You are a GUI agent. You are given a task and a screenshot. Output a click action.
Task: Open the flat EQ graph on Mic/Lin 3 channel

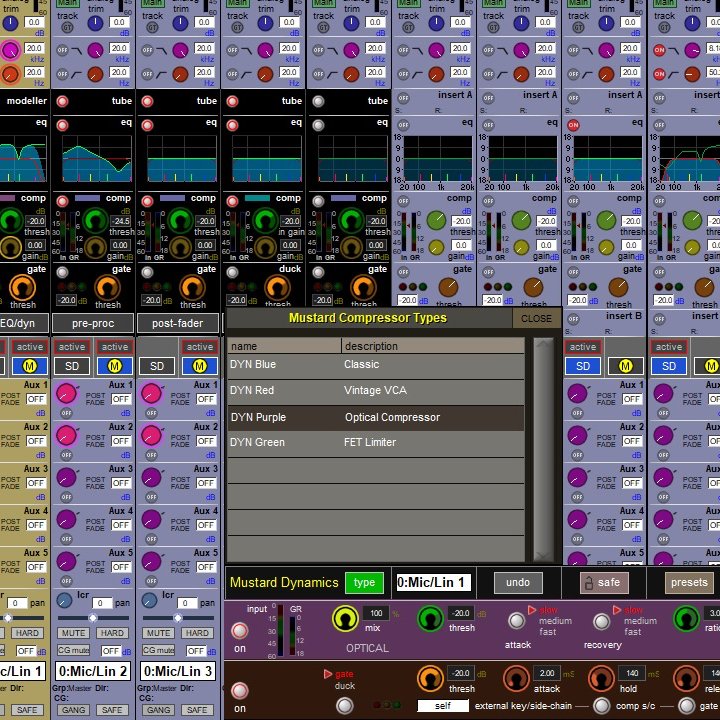(182, 159)
